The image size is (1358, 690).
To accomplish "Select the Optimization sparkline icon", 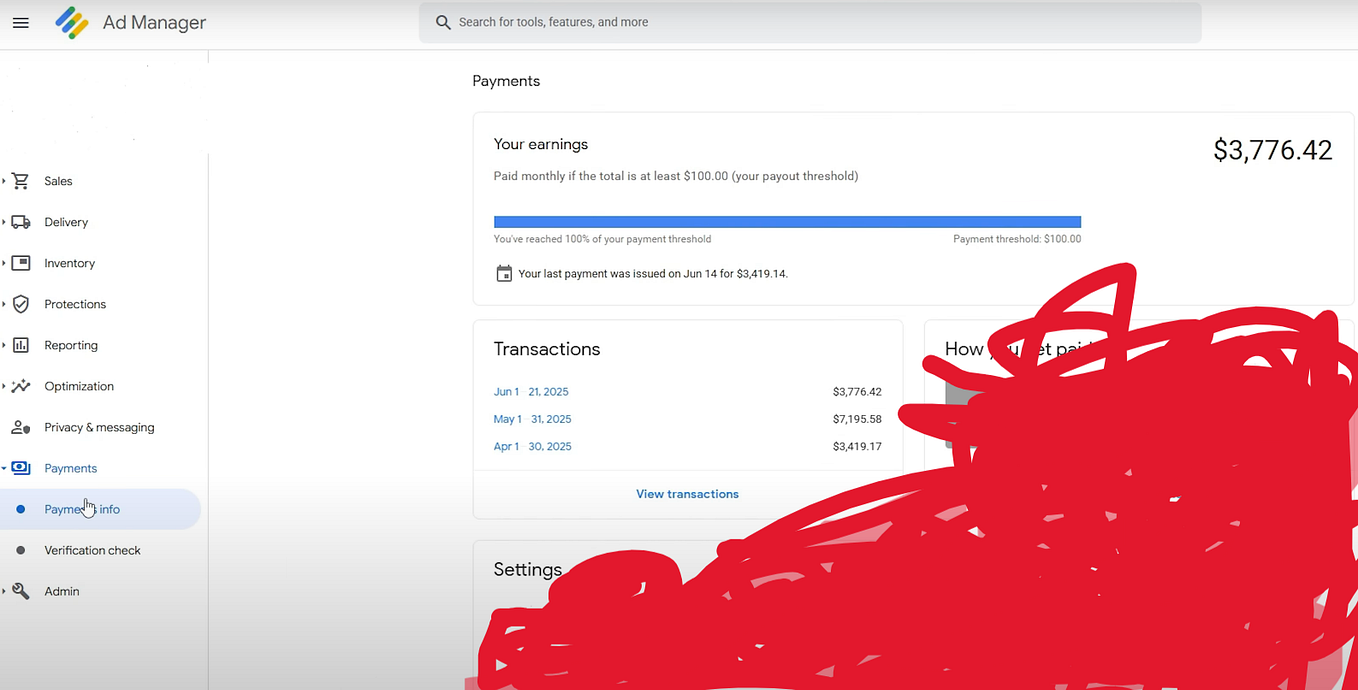I will point(21,386).
